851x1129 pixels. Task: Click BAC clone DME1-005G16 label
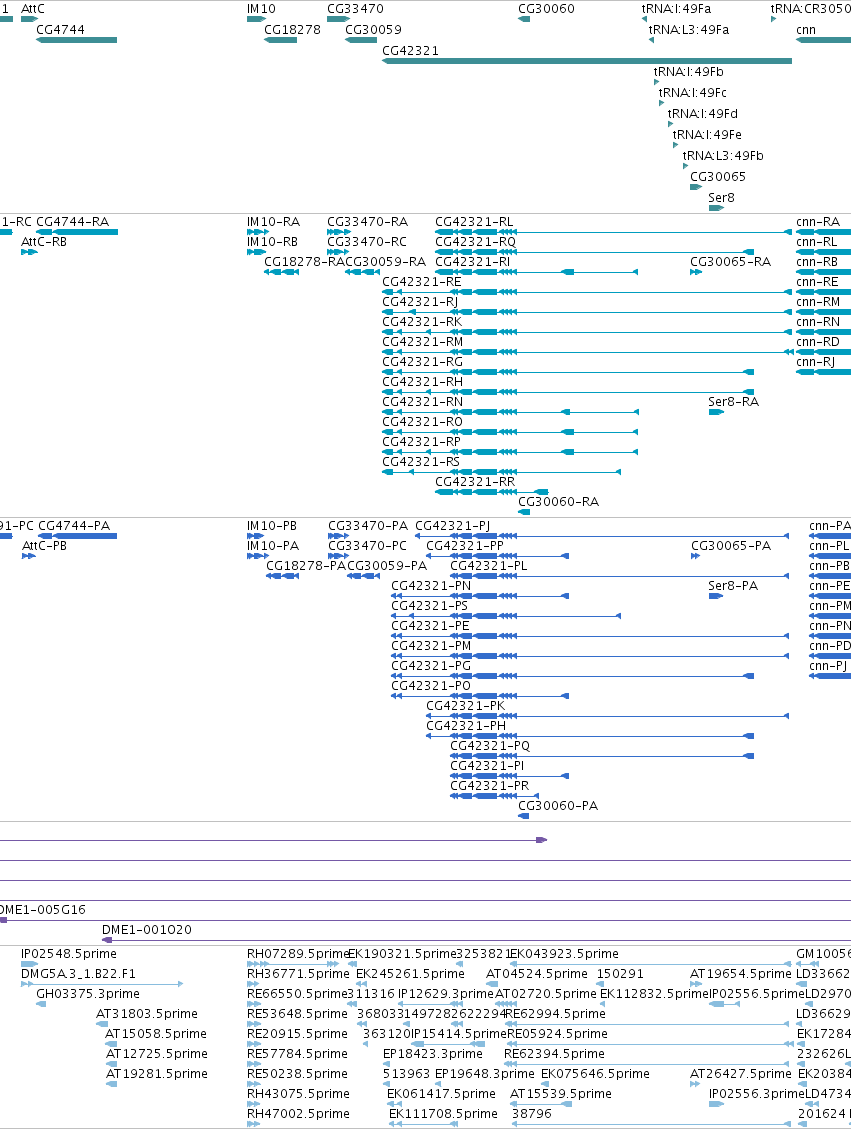pyautogui.click(x=42, y=909)
